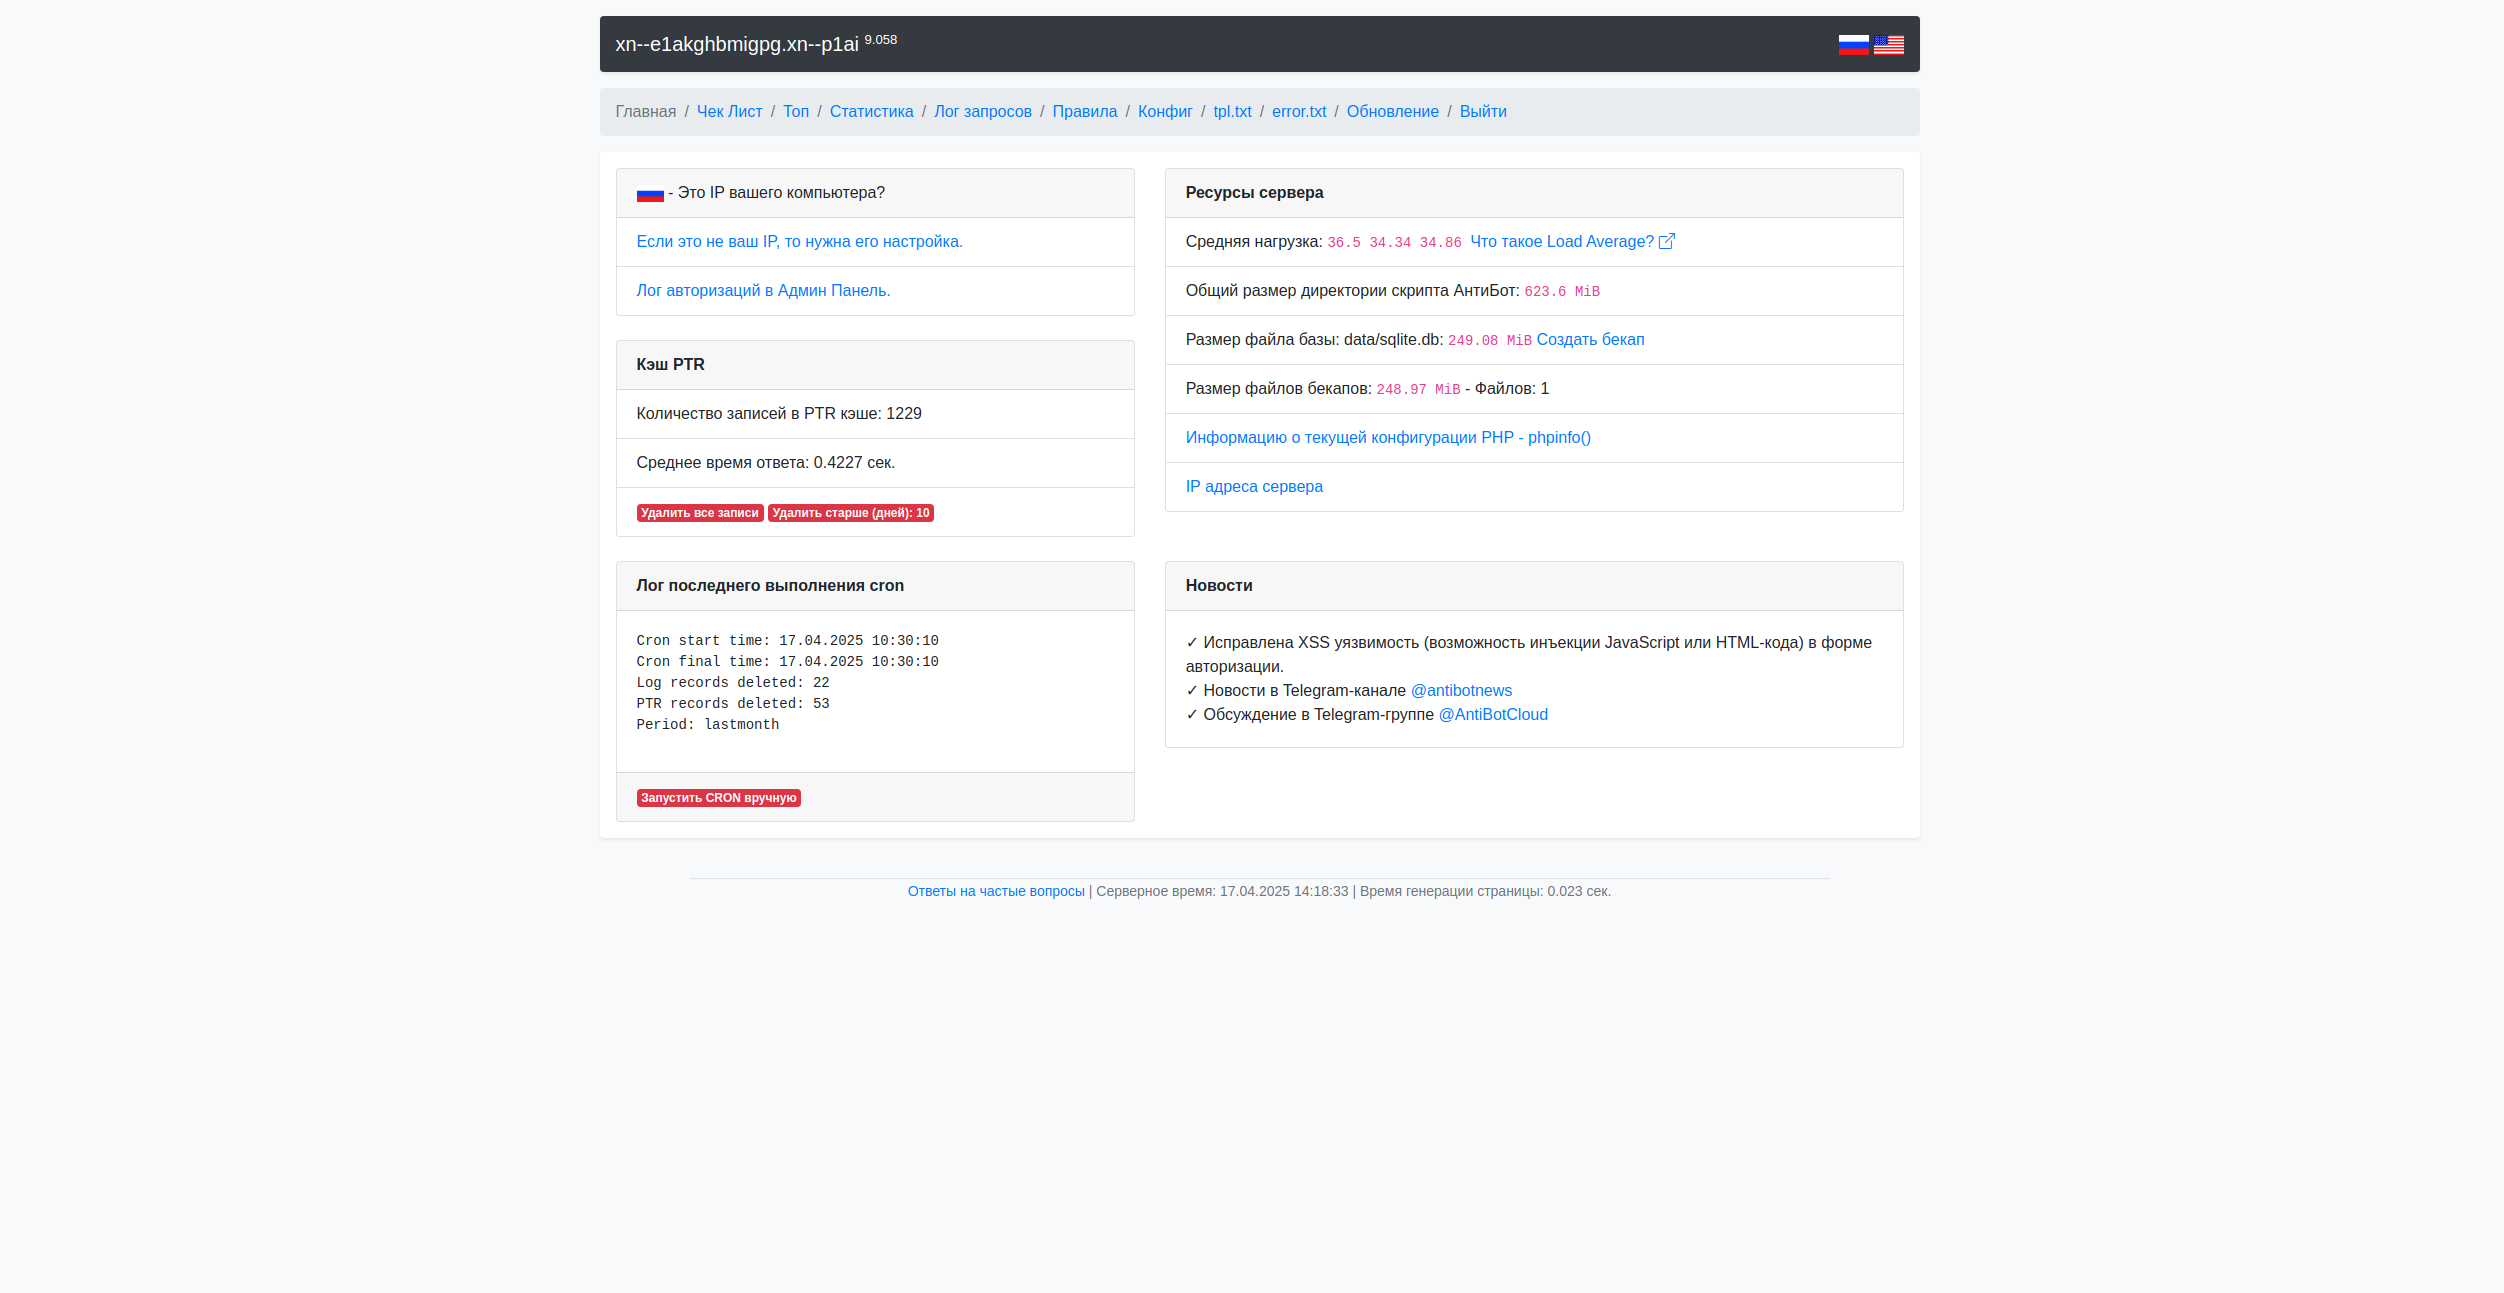Open the Конфиг settings page
Screen dimensions: 2504x1293
point(1164,112)
